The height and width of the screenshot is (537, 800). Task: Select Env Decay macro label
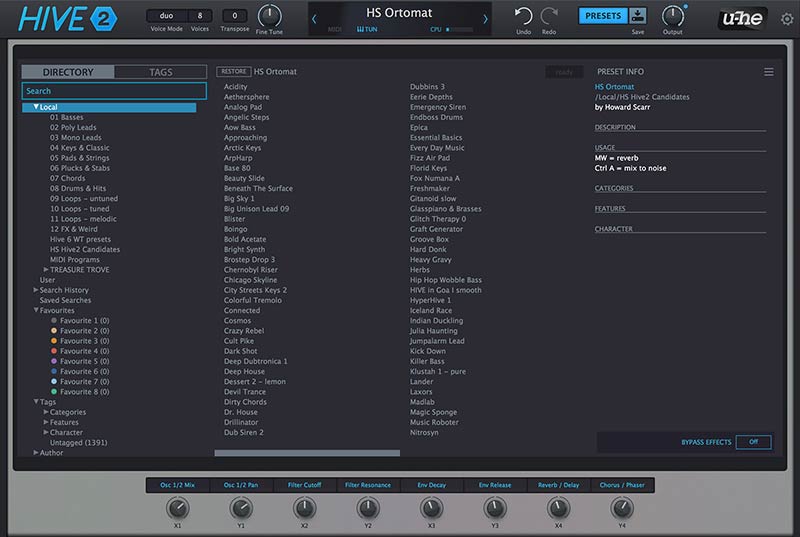click(432, 485)
